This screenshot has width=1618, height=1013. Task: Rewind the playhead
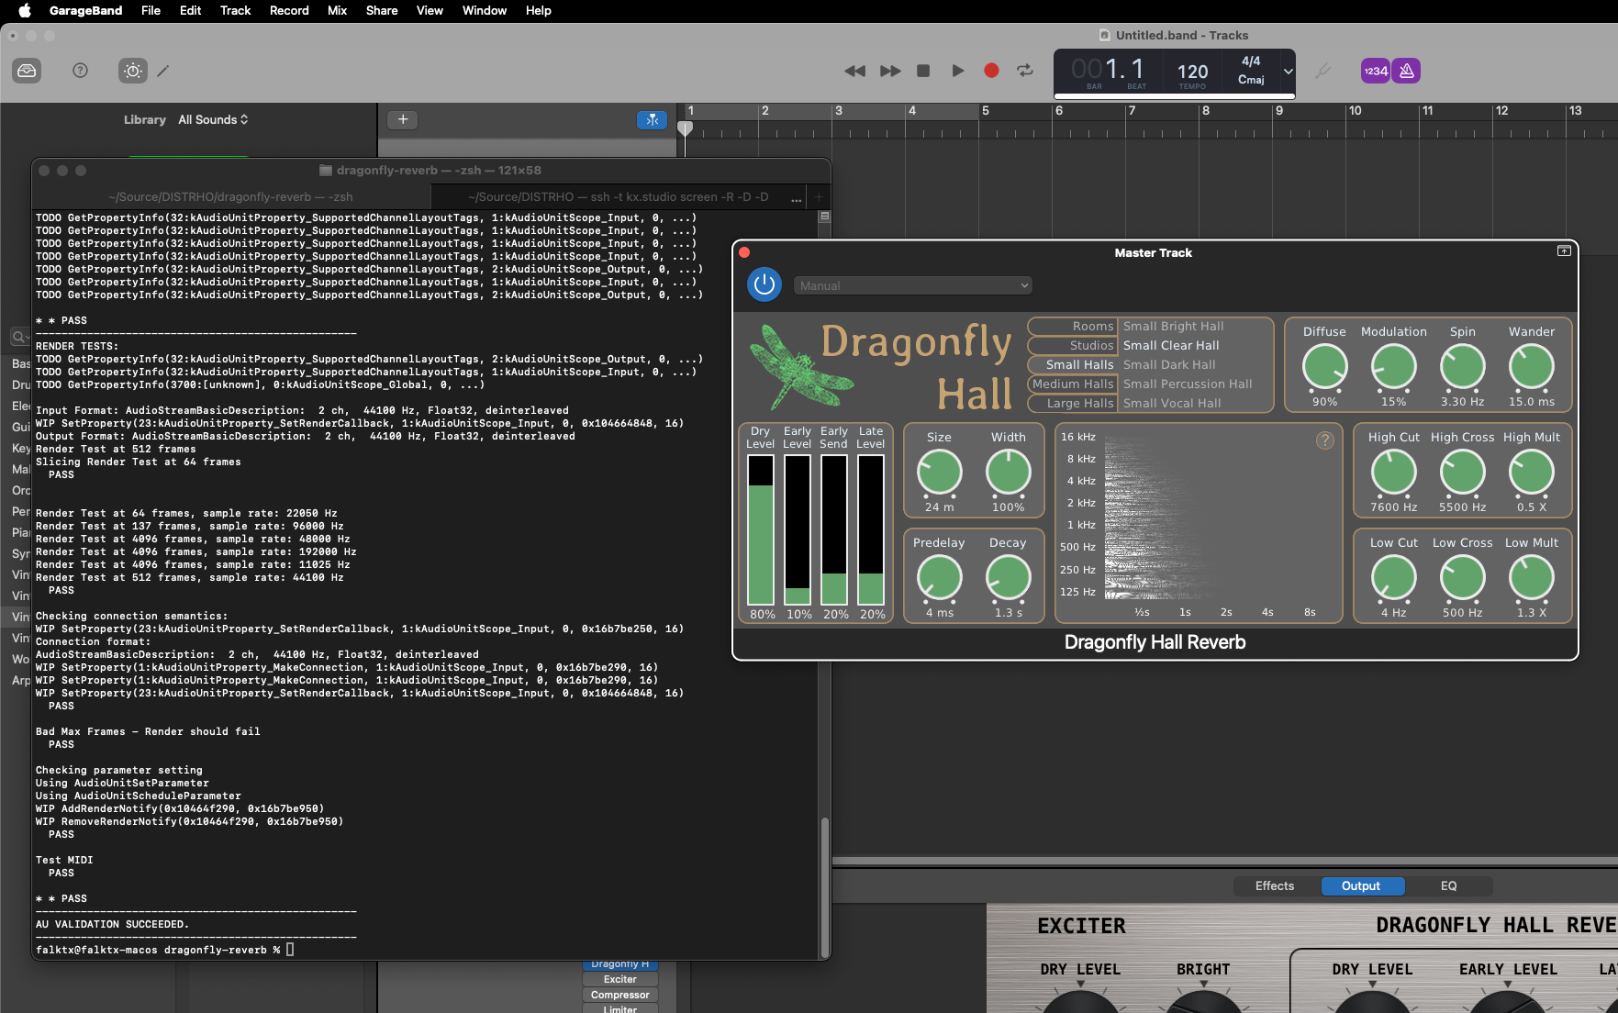pyautogui.click(x=855, y=71)
